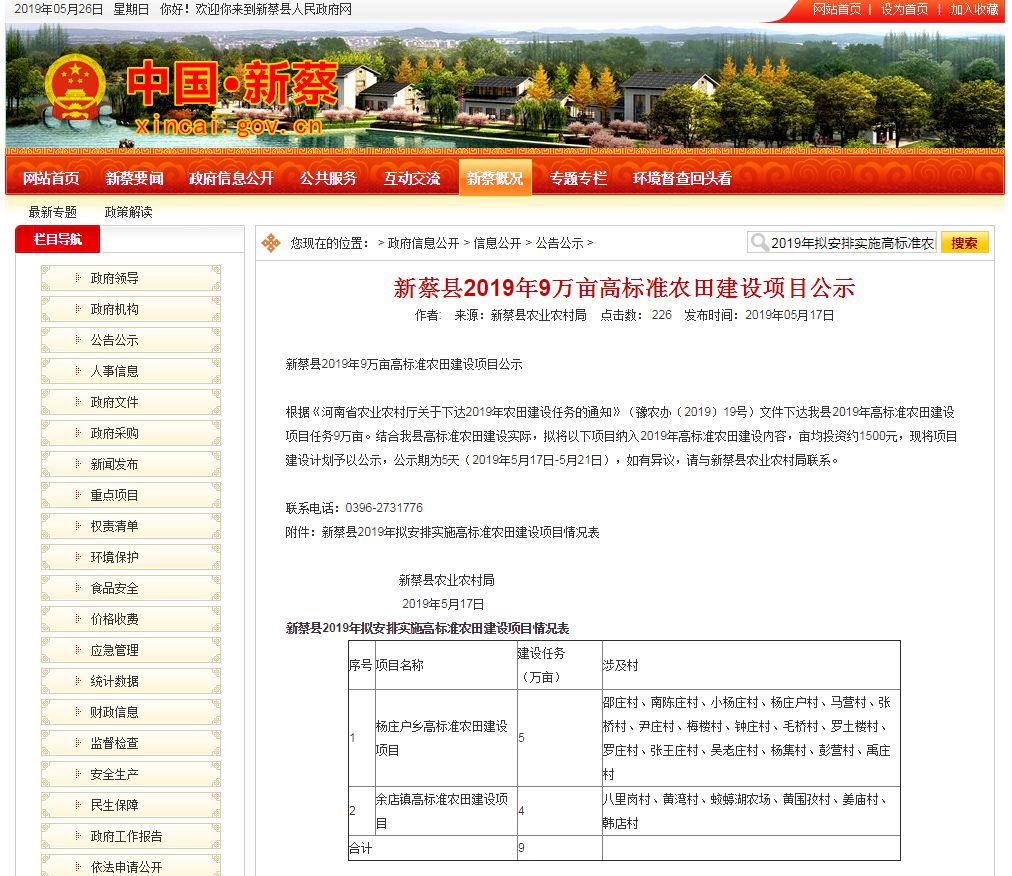The width and height of the screenshot is (1012, 876).
Task: Click 设为首页 link at the top right
Action: coord(904,9)
